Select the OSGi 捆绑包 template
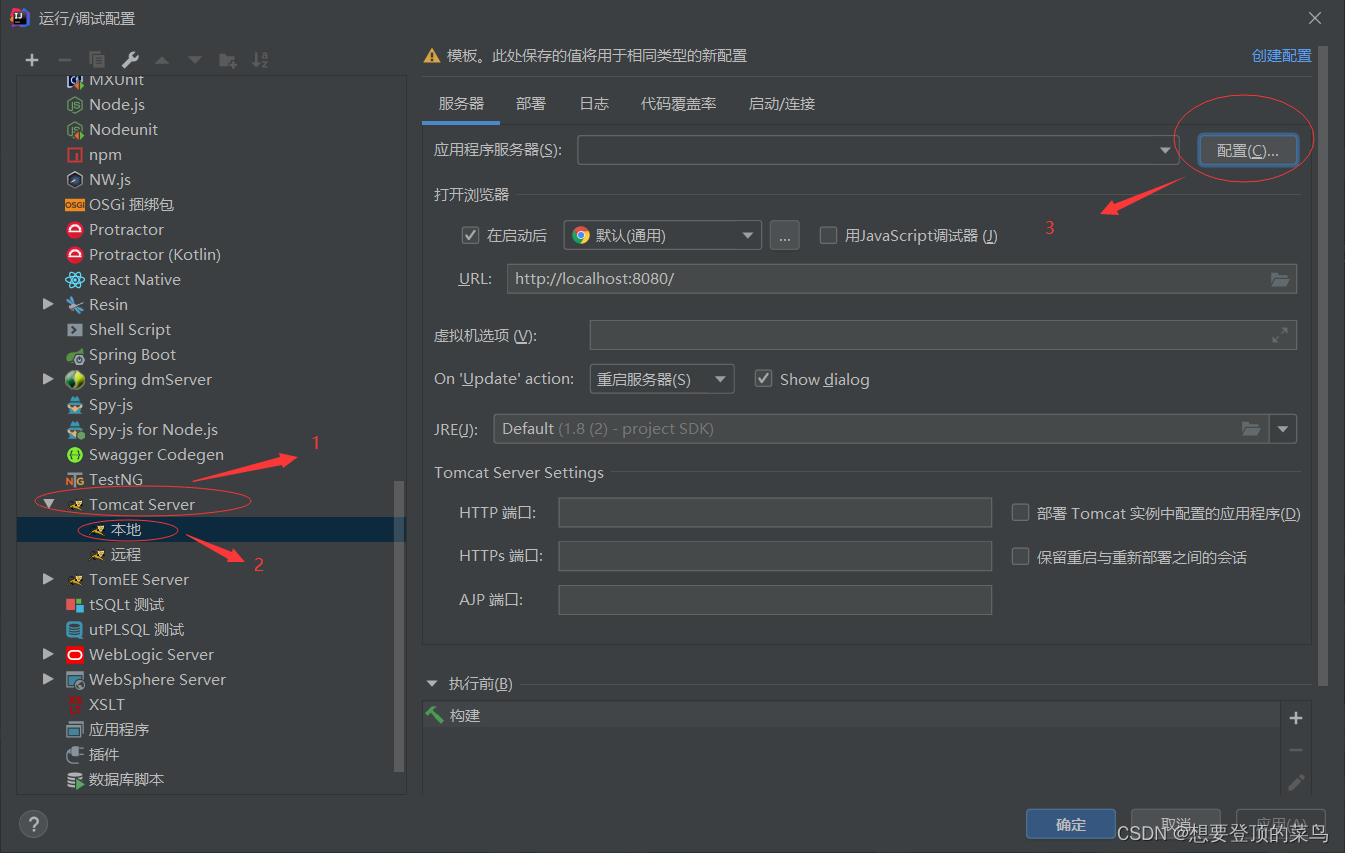The width and height of the screenshot is (1345, 853). pos(131,204)
